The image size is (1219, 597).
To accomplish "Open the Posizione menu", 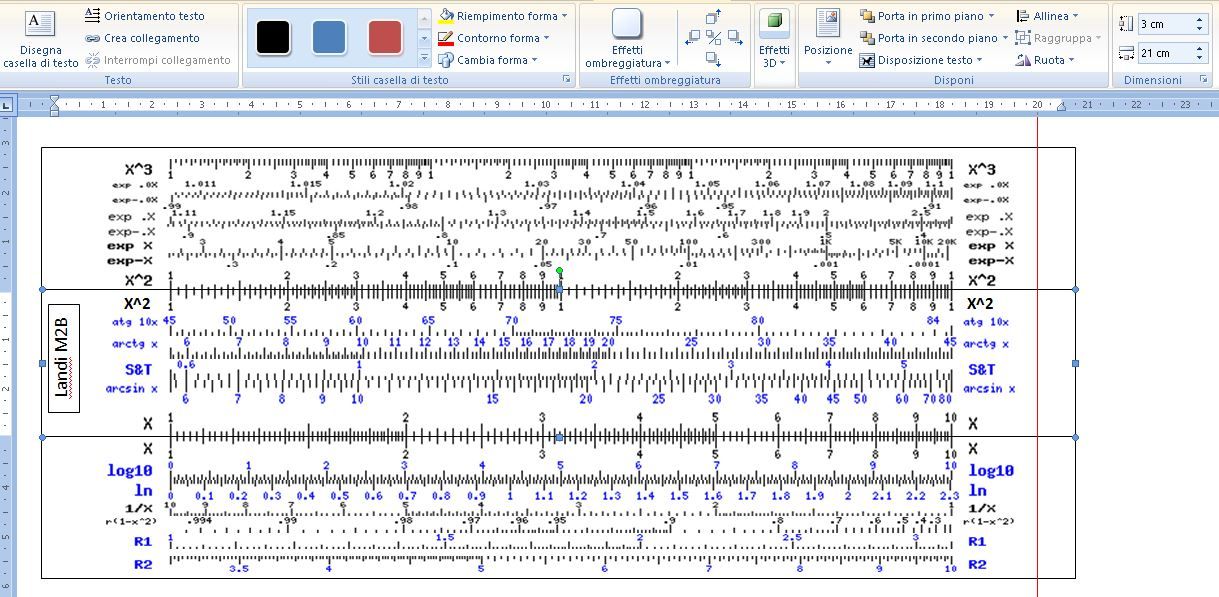I will 828,39.
